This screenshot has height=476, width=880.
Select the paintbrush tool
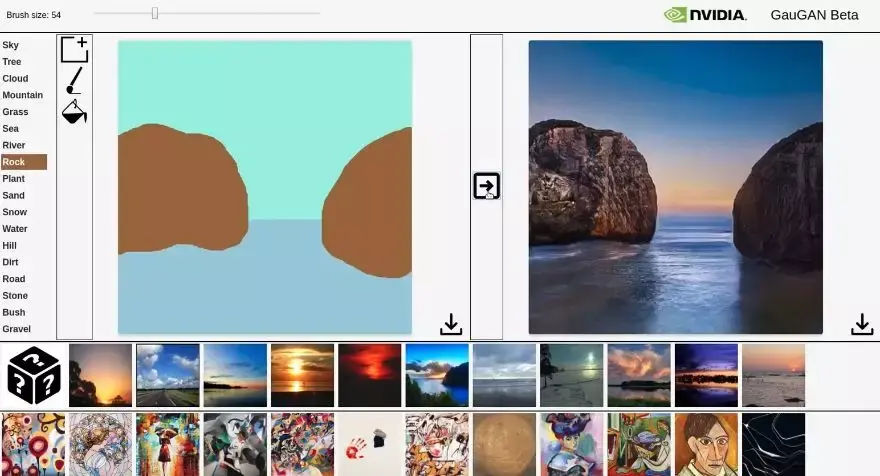74,80
